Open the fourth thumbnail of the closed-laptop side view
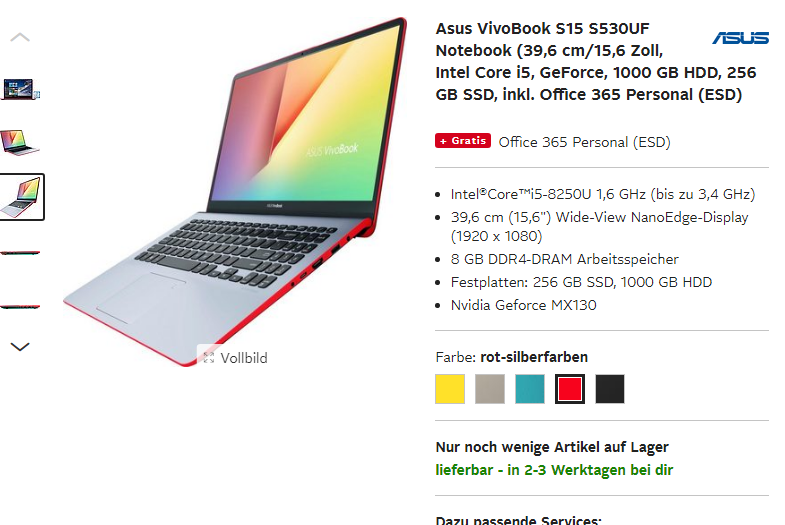Screen dimensions: 785x525 pos(20,253)
